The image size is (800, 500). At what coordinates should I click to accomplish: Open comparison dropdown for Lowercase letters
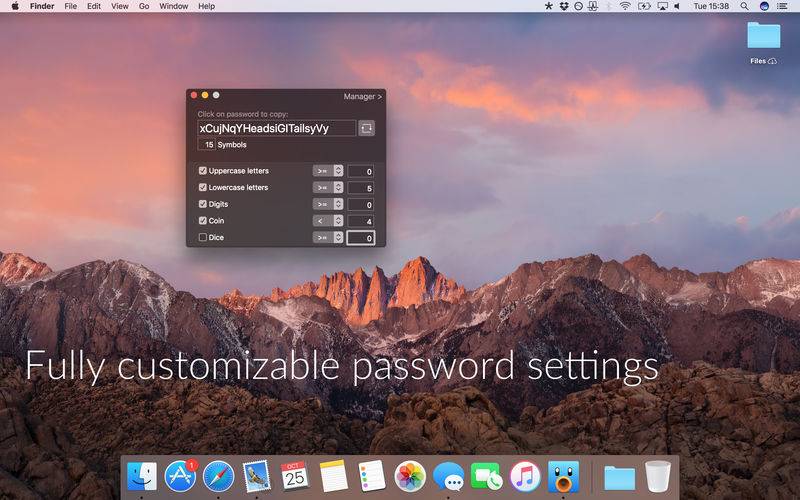point(327,188)
